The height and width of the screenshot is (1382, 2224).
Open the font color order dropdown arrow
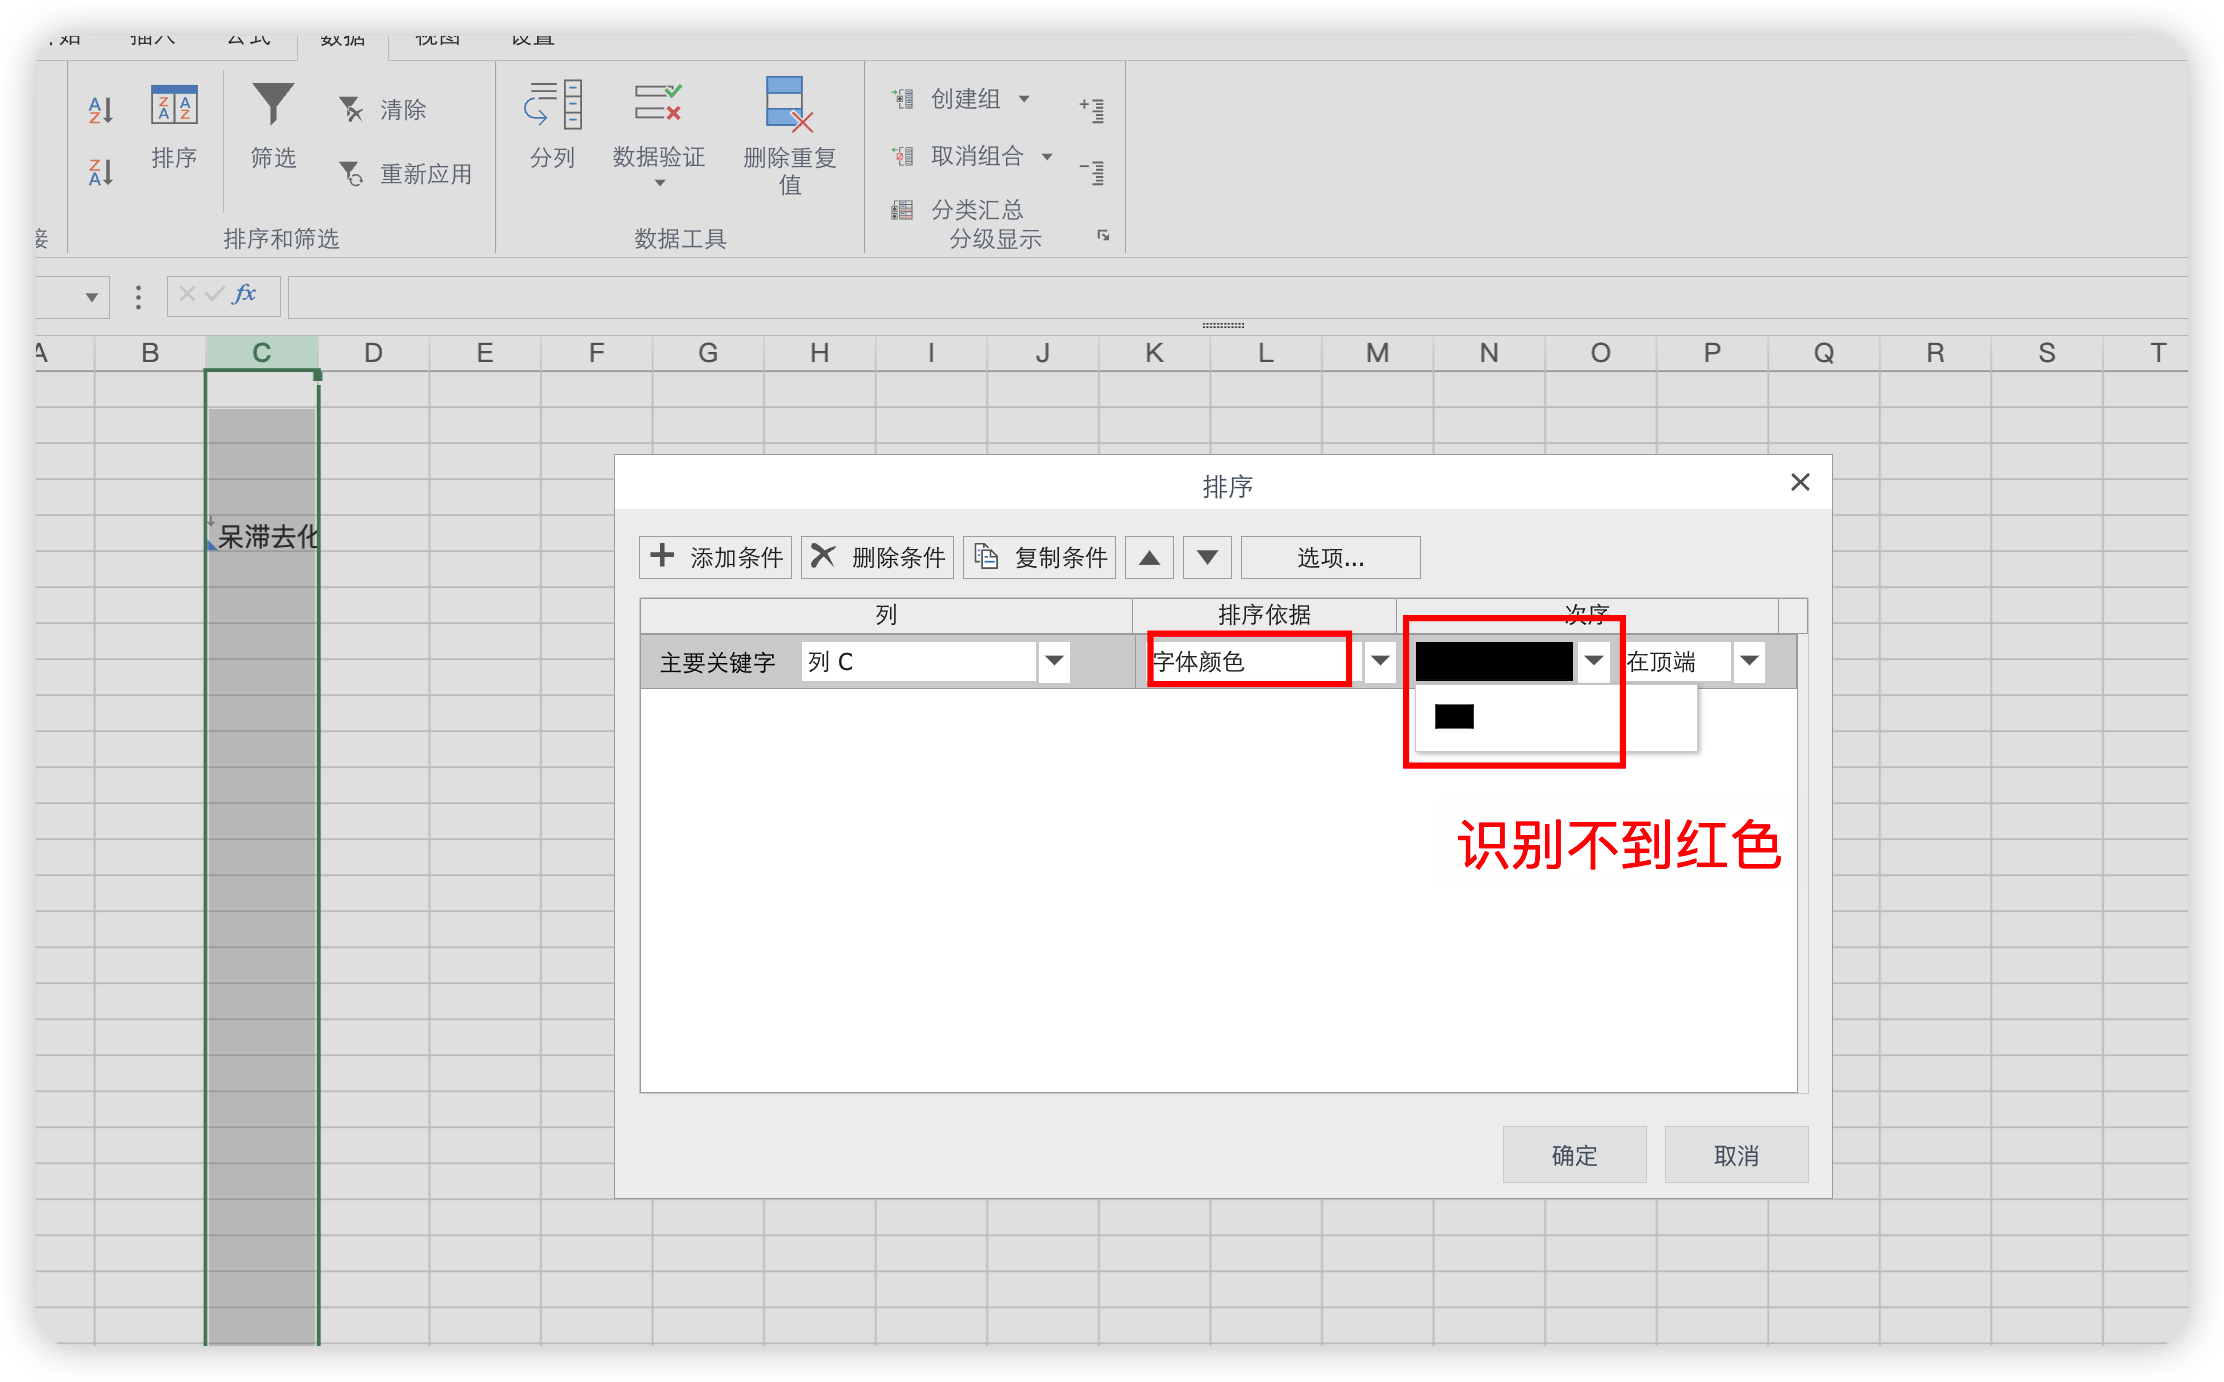[x=1594, y=661]
